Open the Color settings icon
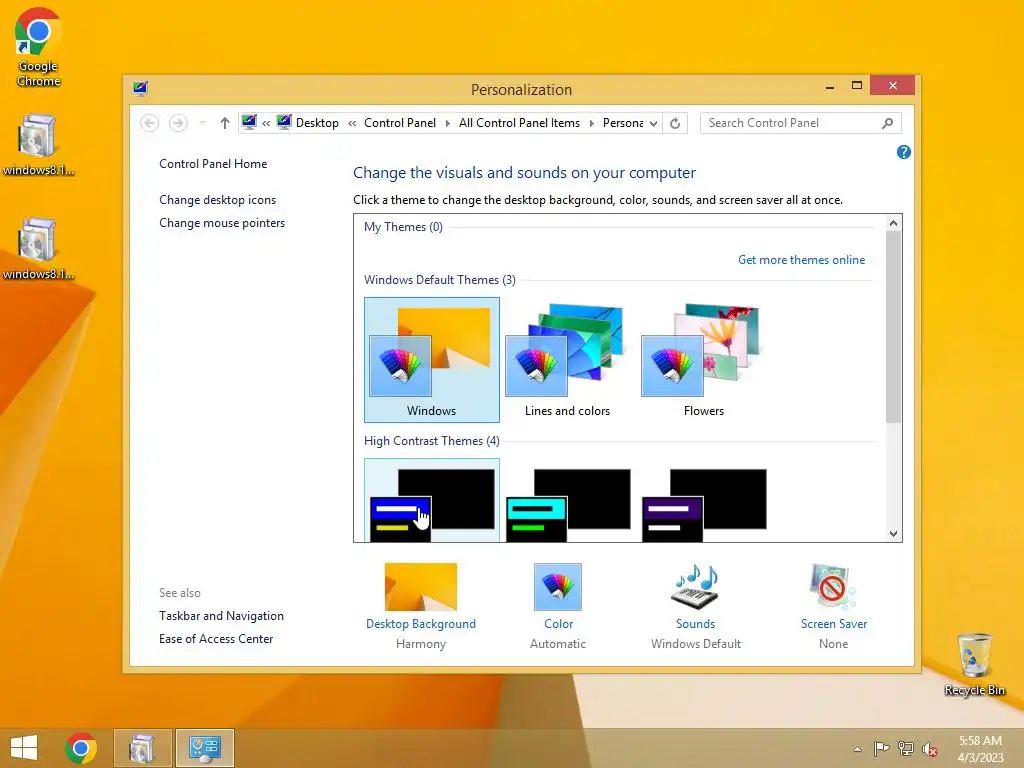Image resolution: width=1024 pixels, height=768 pixels. click(x=558, y=586)
